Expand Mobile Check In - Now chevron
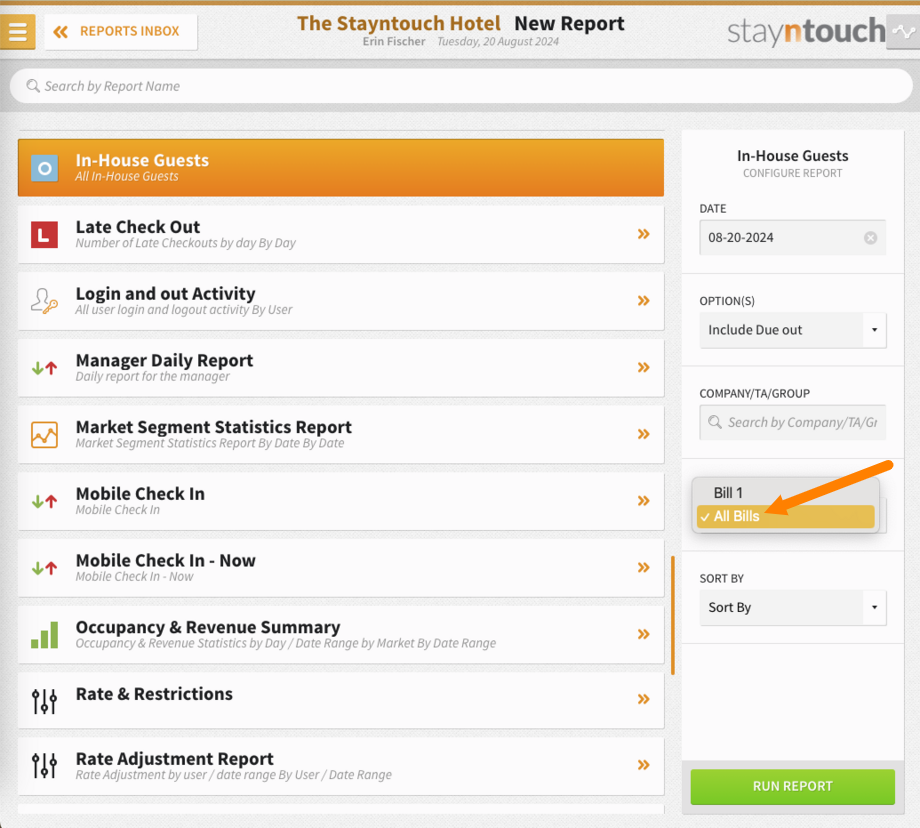This screenshot has height=828, width=920. 644,567
